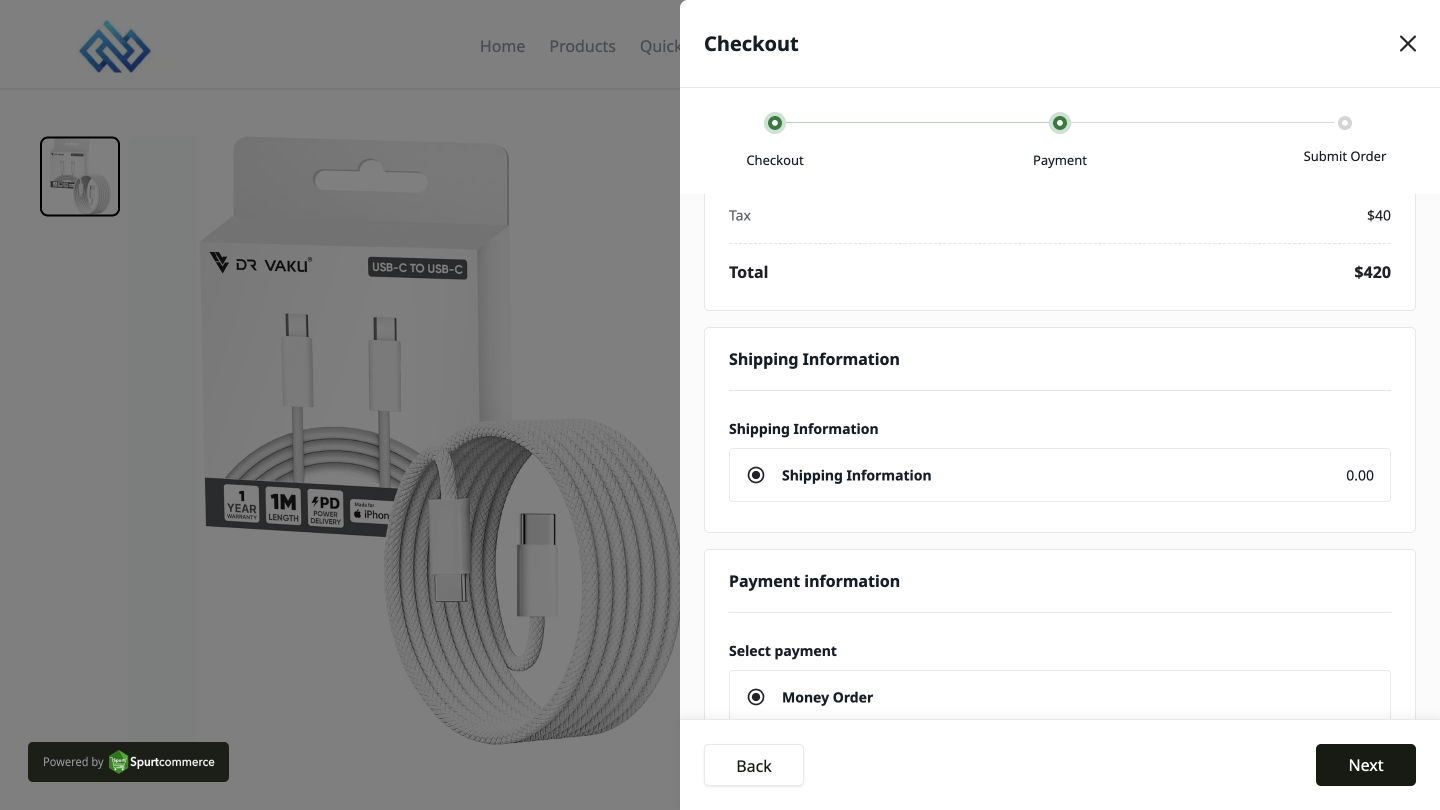Choose the Shipping Information option row
The image size is (1440, 810).
(1060, 475)
